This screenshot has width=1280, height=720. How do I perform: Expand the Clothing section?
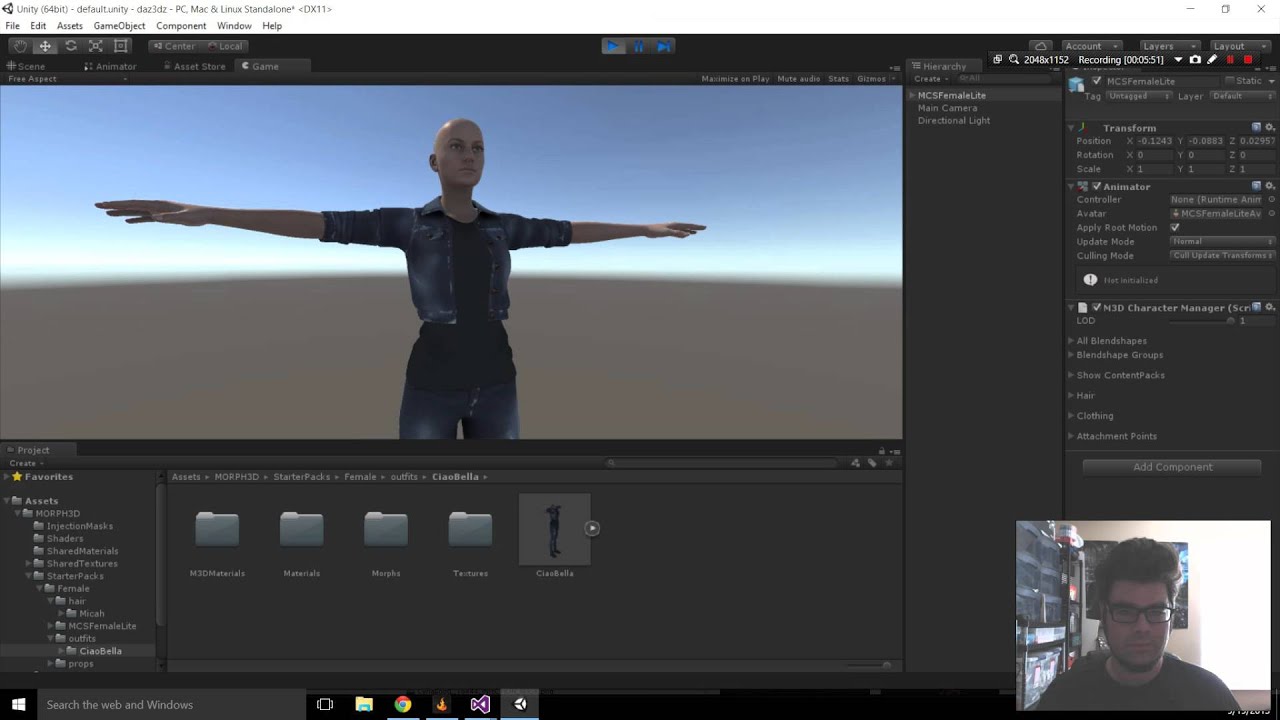click(x=1094, y=416)
